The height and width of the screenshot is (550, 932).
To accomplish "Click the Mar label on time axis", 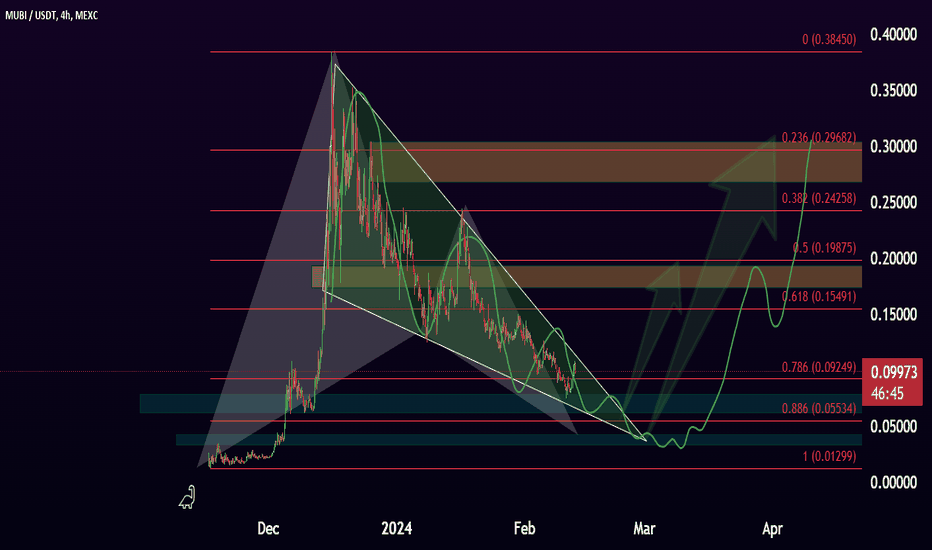I will [x=644, y=528].
